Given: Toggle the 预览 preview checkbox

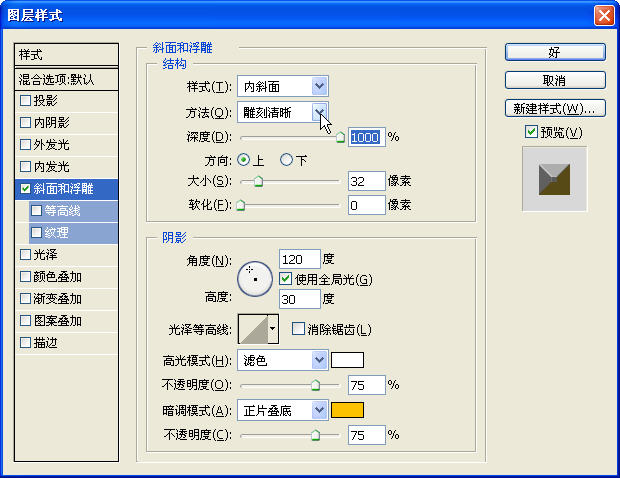Looking at the screenshot, I should (531, 132).
